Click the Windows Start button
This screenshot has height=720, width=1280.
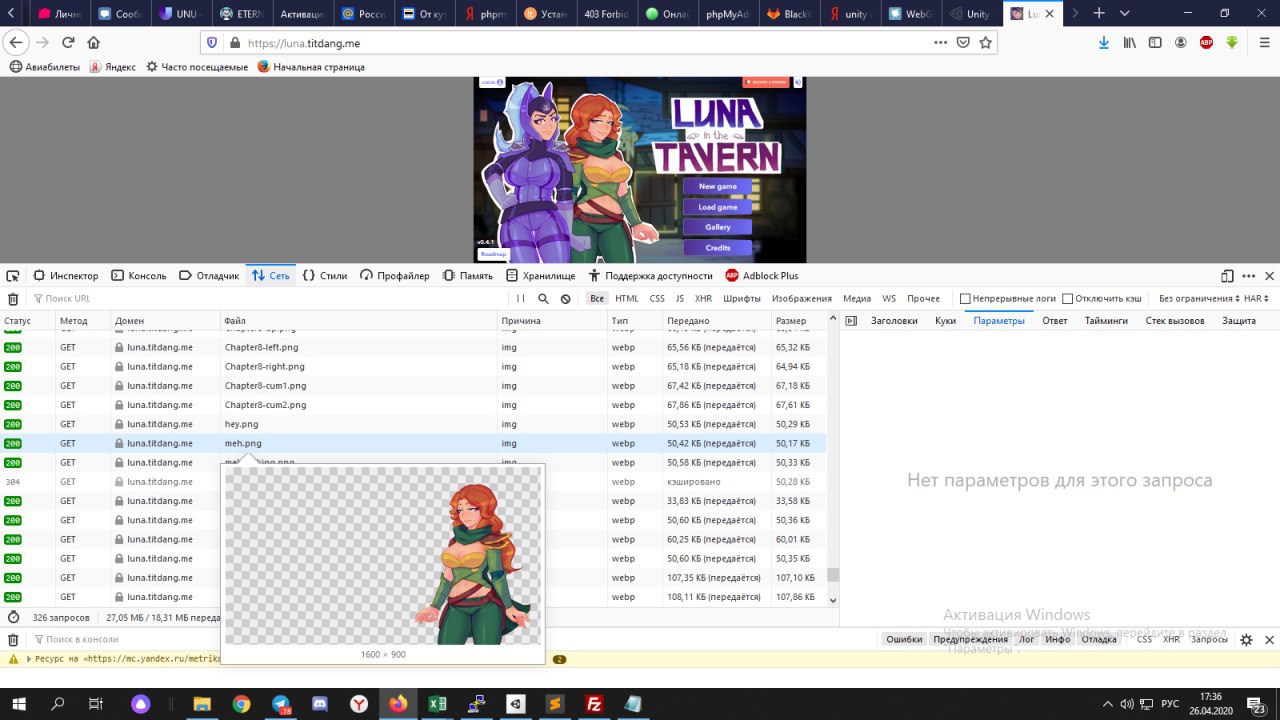click(20, 704)
